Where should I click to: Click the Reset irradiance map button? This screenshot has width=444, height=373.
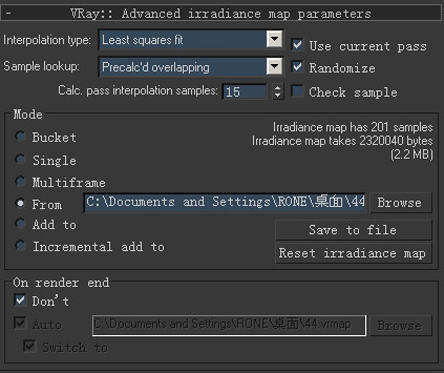[353, 253]
